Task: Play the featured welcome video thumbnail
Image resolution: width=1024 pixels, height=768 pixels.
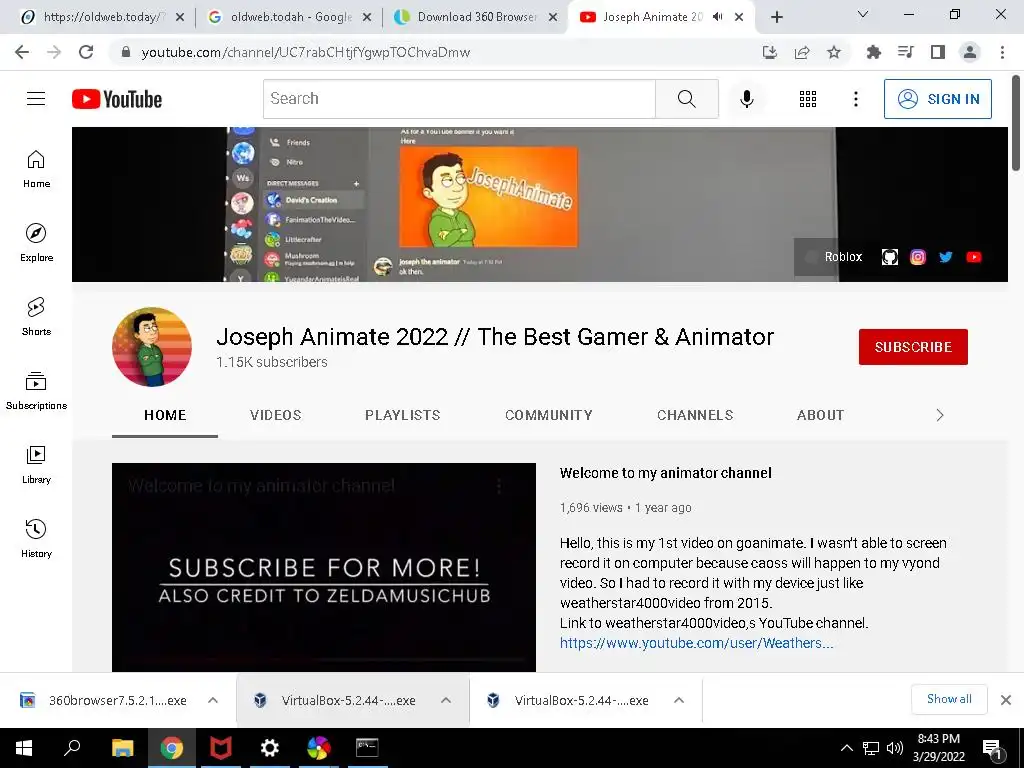Action: click(x=324, y=568)
